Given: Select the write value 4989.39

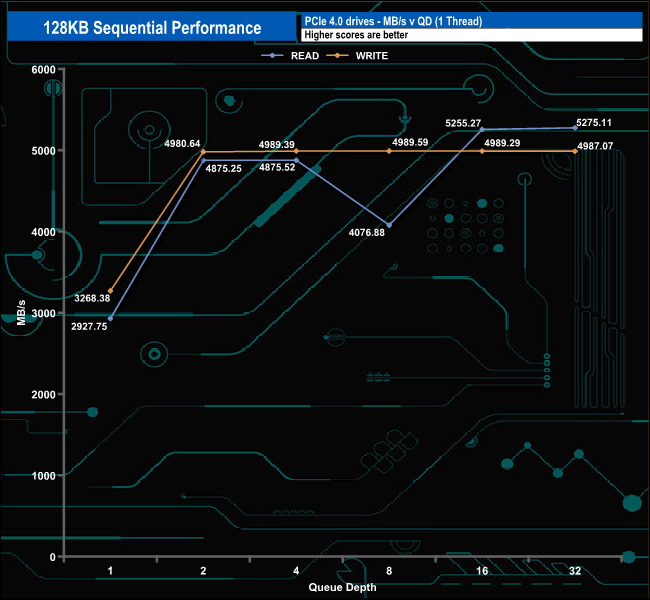Looking at the screenshot, I should [x=276, y=145].
